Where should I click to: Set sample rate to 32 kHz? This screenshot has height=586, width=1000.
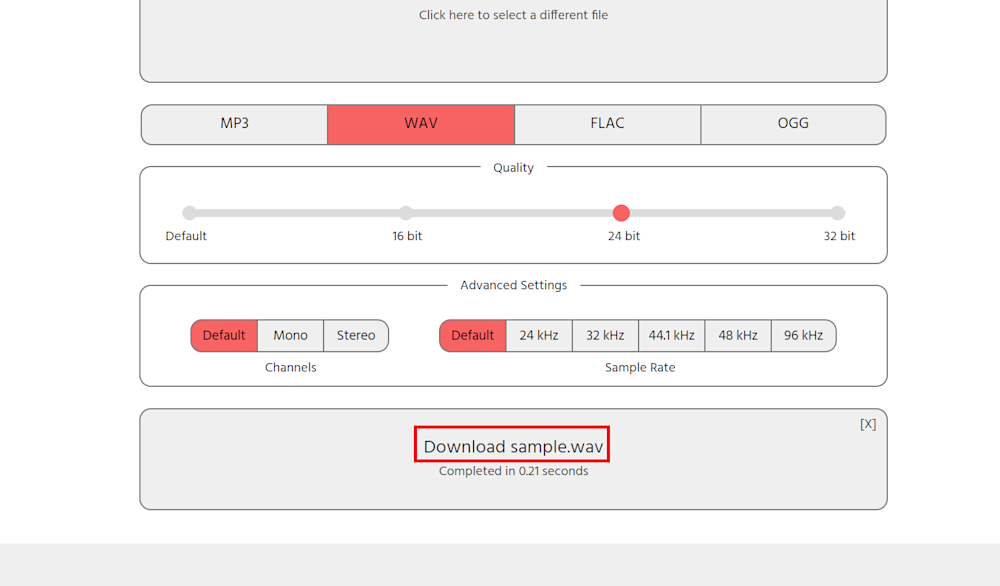click(605, 335)
